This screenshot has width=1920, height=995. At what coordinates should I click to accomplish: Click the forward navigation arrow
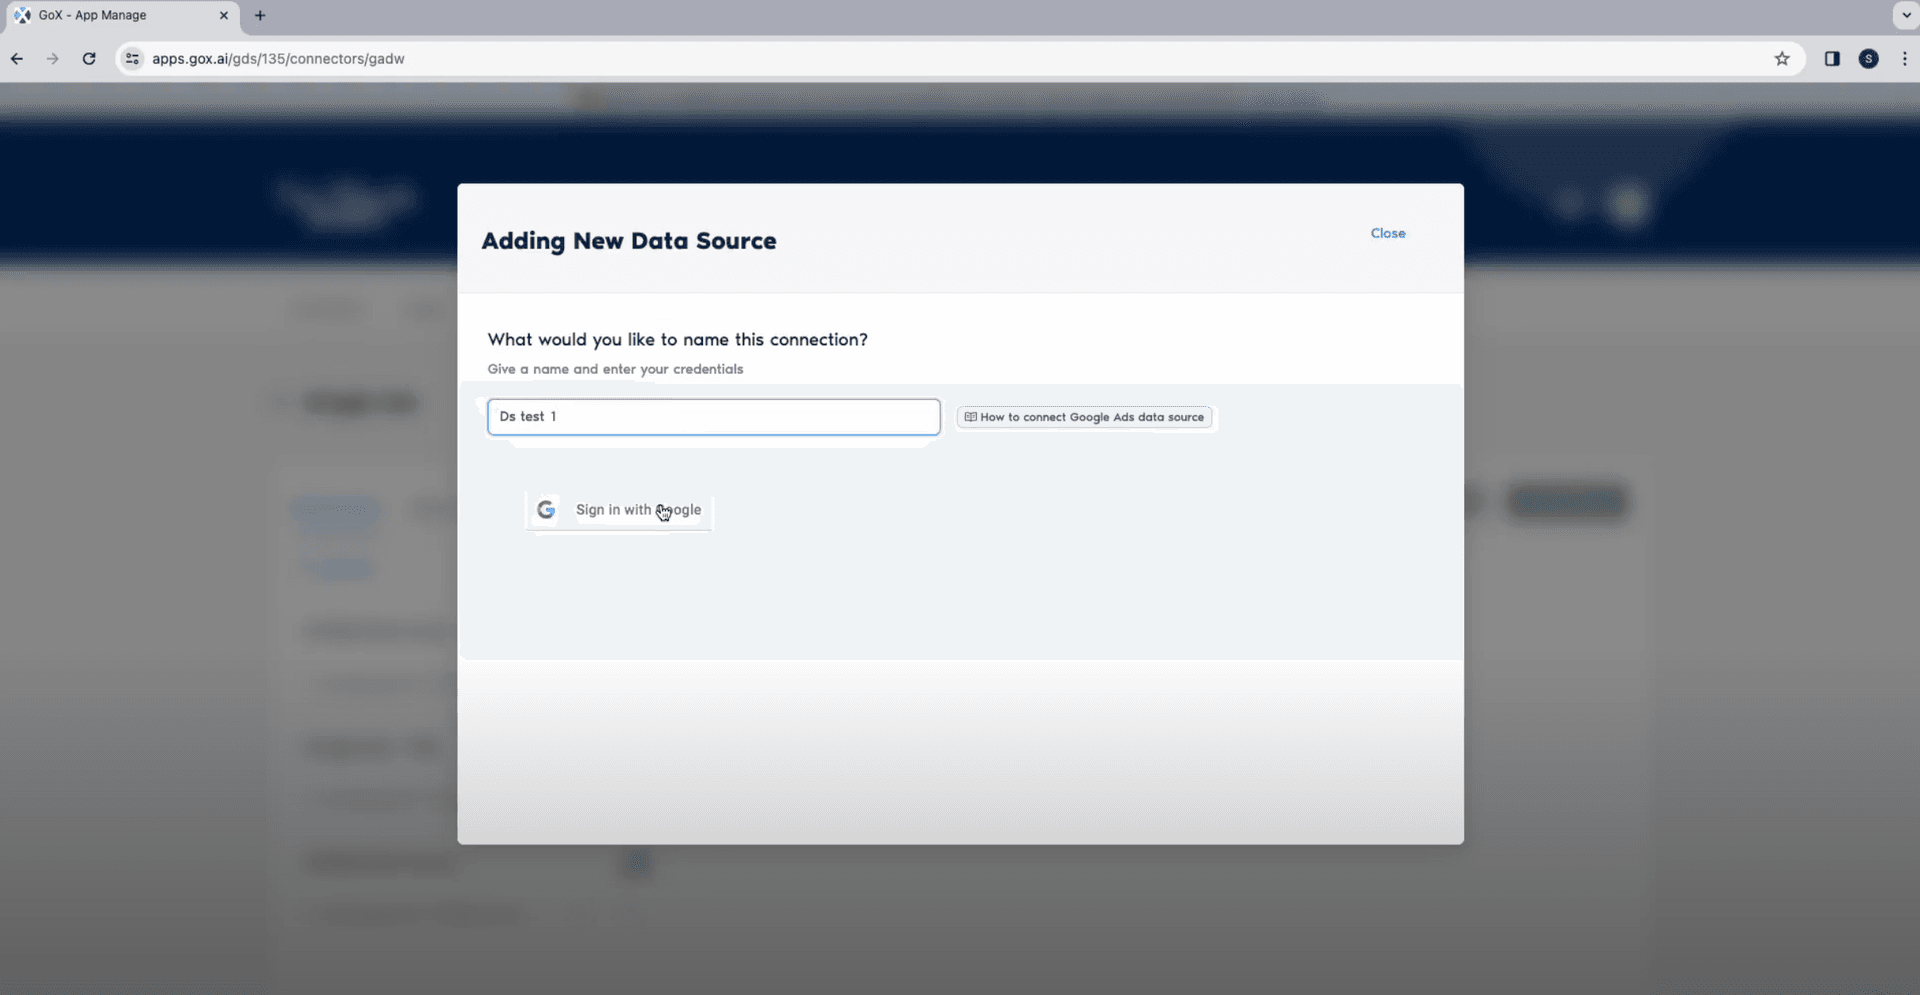(53, 59)
